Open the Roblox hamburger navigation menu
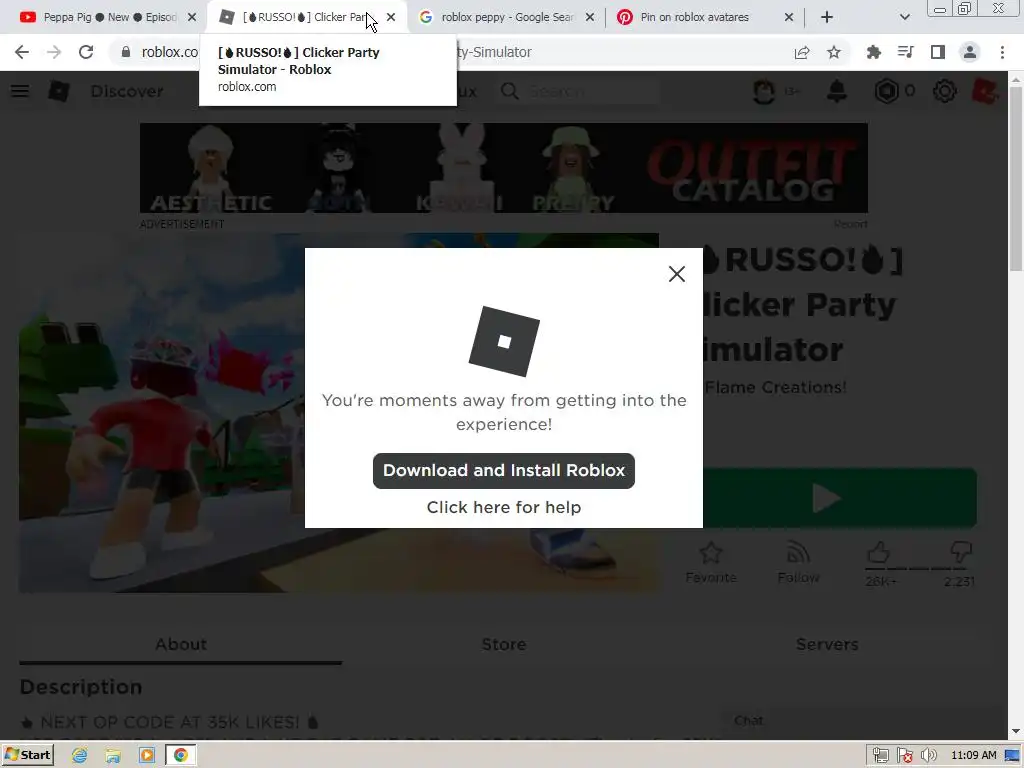Viewport: 1024px width, 768px height. pos(20,91)
